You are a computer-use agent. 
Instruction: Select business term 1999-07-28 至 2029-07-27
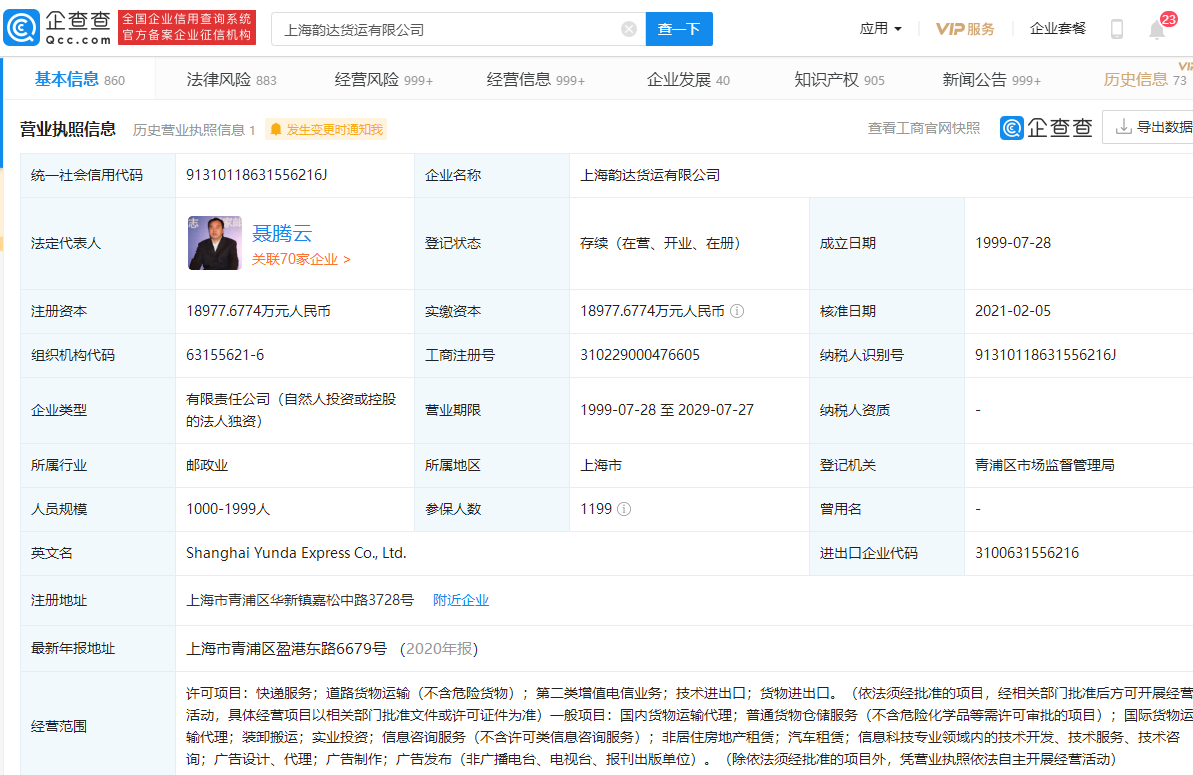(x=666, y=410)
